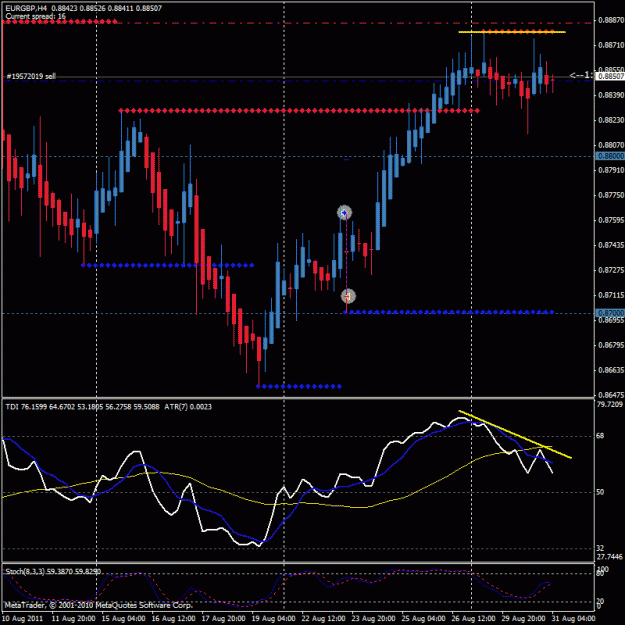Click the '26 Aug 12:00' time axis label

pos(474,619)
